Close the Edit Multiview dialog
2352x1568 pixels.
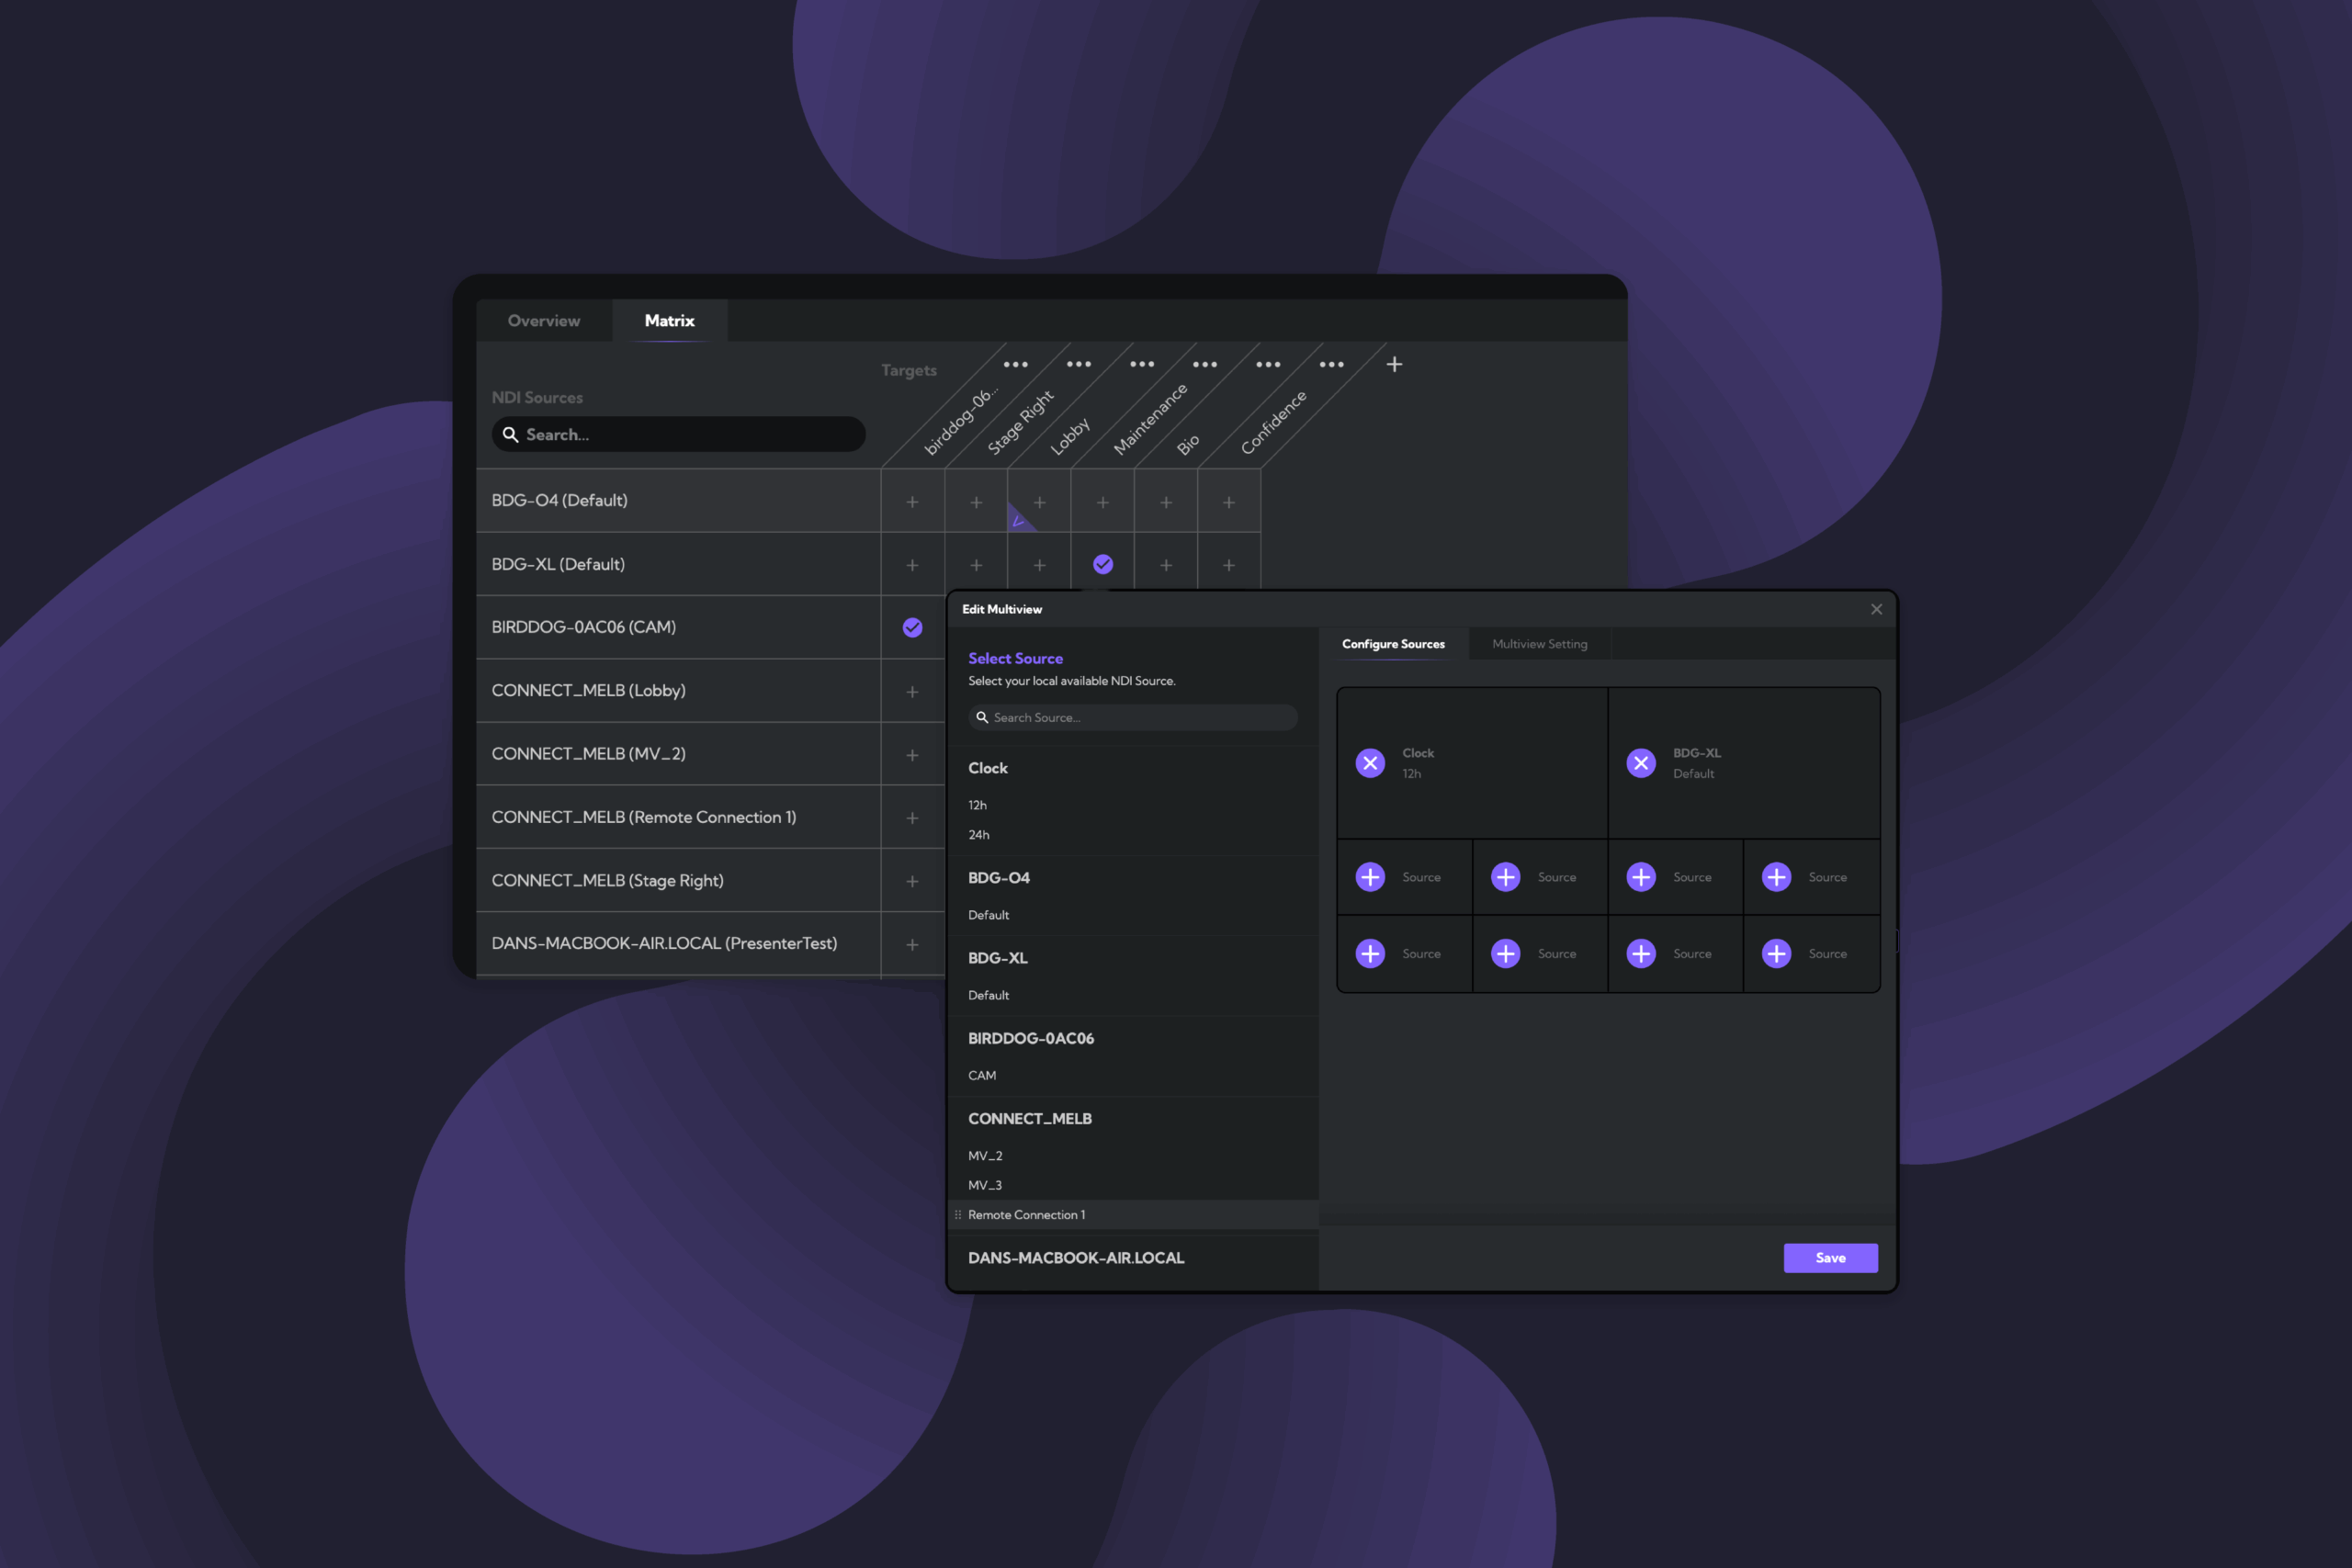tap(1876, 609)
